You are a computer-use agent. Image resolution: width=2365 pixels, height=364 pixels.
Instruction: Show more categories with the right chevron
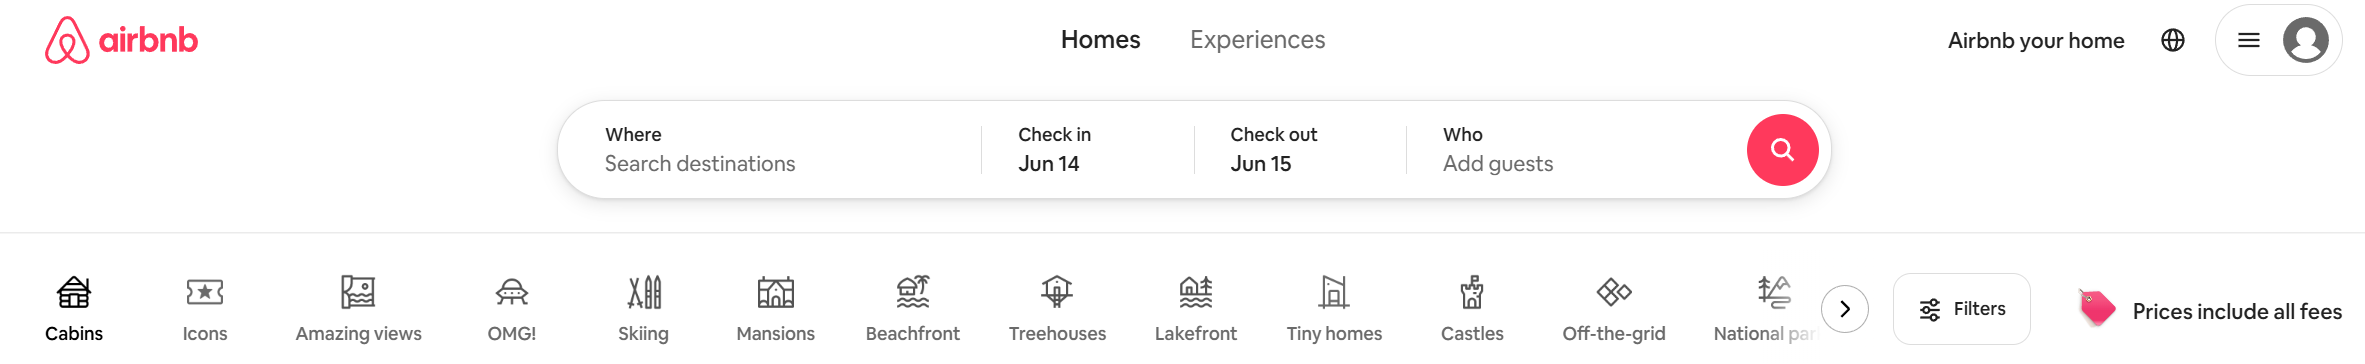coord(1845,309)
